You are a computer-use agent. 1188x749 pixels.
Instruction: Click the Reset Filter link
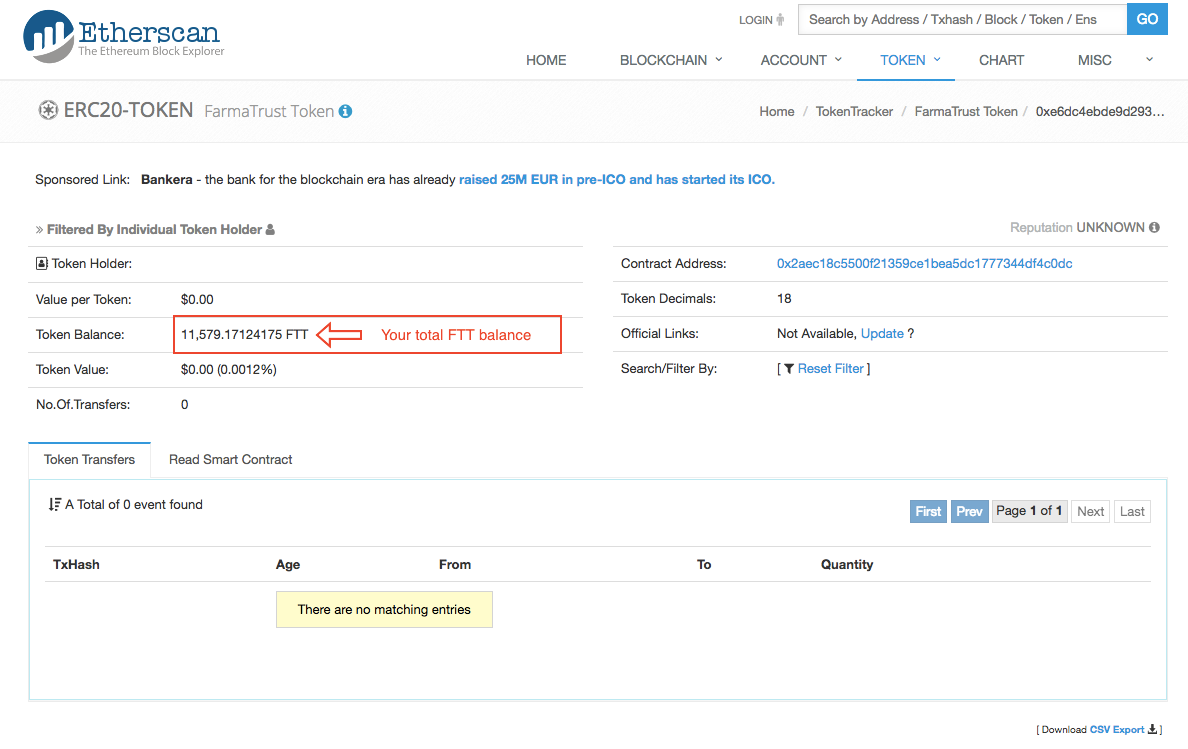pos(830,369)
